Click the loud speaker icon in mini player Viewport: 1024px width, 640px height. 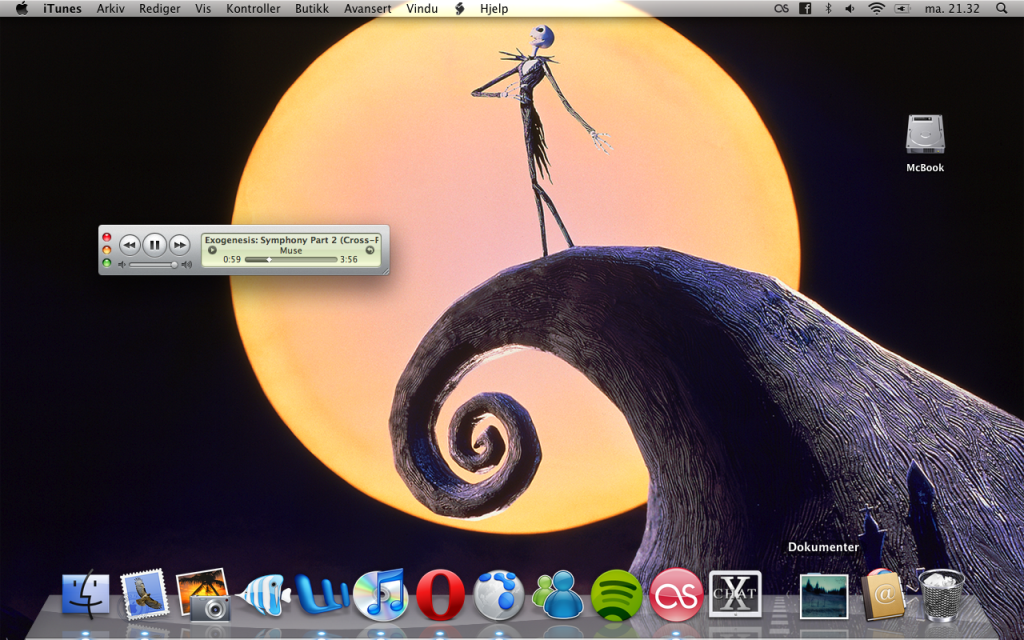(187, 264)
